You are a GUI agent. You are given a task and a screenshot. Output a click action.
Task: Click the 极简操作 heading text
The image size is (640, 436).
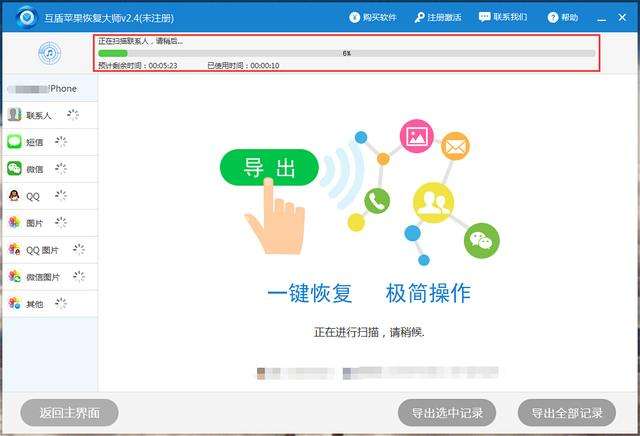click(x=428, y=293)
